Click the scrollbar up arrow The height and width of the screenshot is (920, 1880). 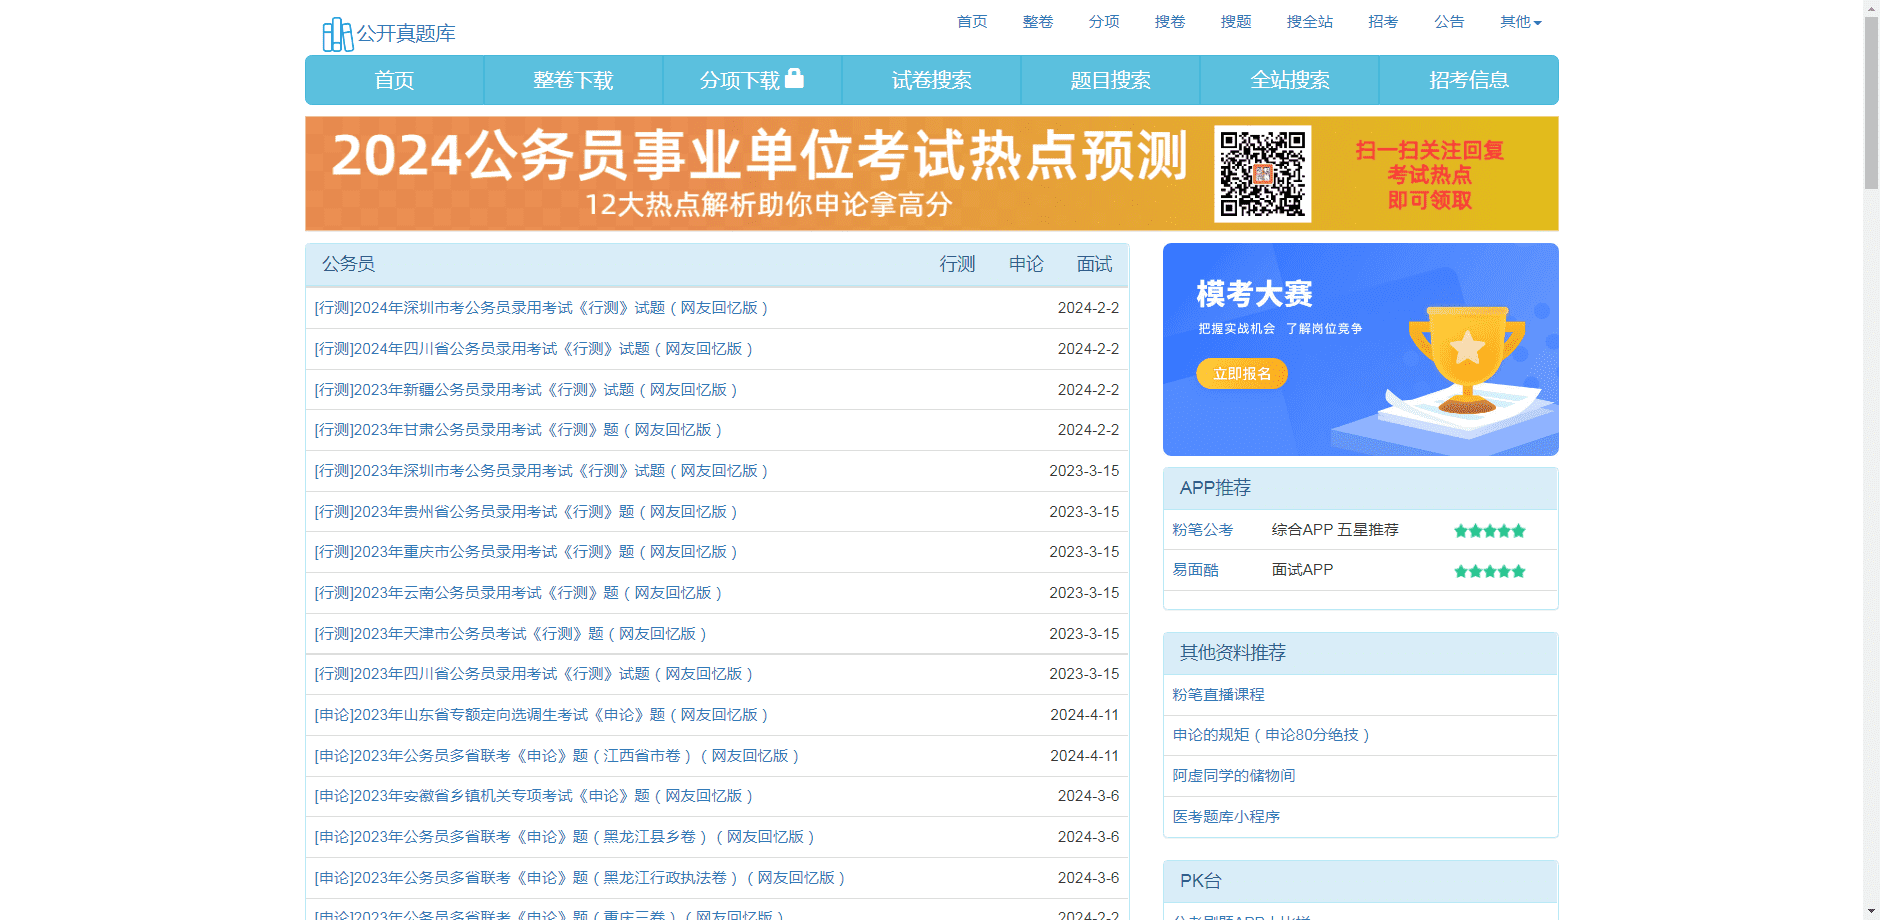coord(1871,7)
